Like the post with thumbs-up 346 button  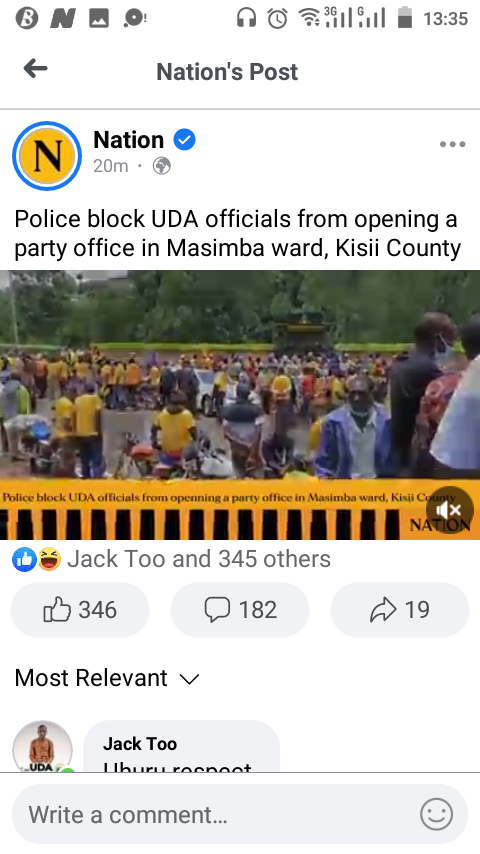pos(80,609)
